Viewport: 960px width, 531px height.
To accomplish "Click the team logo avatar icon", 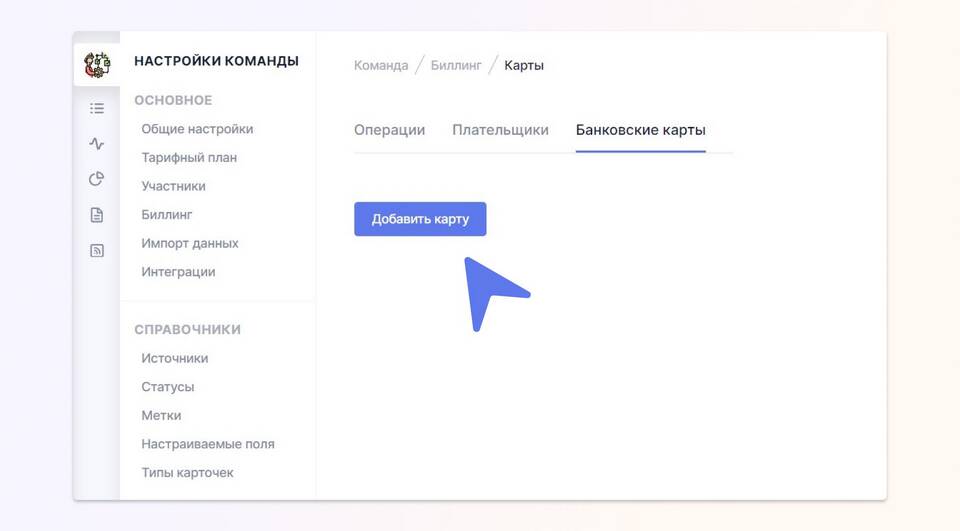I will pos(97,65).
